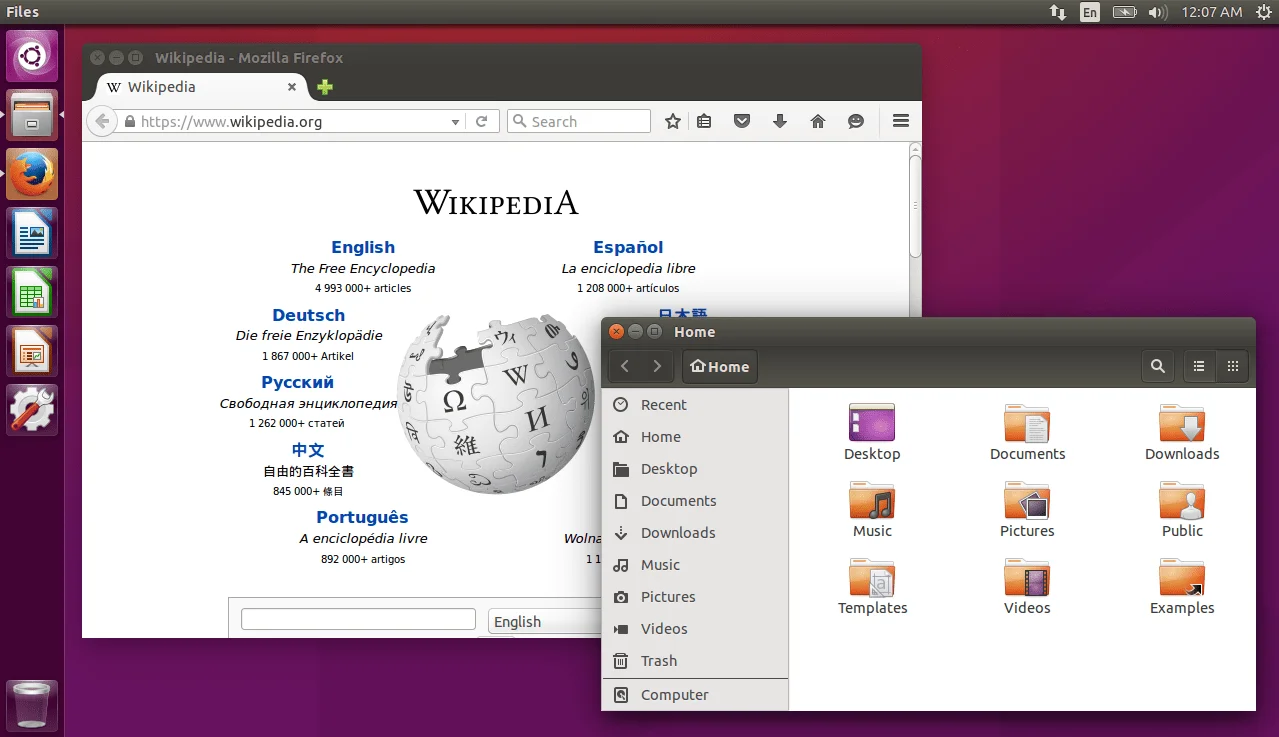Launch LibreOffice Writer from the launcher
The height and width of the screenshot is (737, 1279).
pyautogui.click(x=32, y=233)
